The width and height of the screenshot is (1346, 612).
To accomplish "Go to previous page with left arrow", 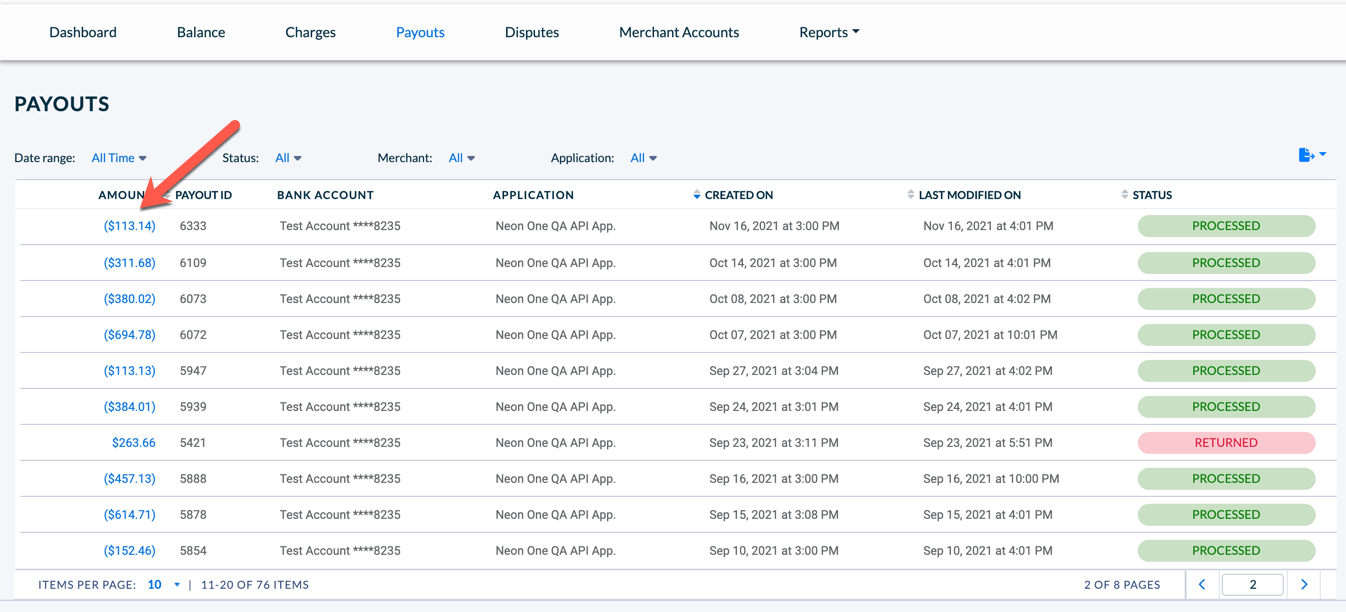I will (x=1201, y=584).
